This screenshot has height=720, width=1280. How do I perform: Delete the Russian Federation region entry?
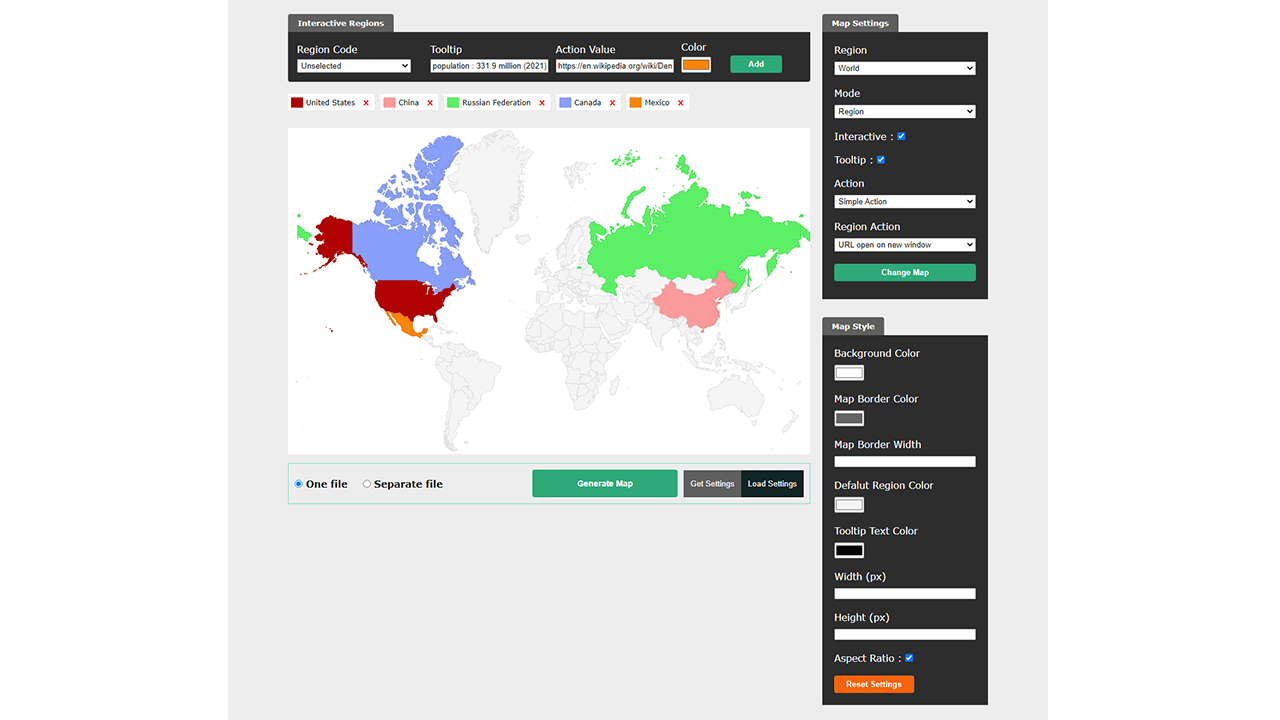pos(542,102)
